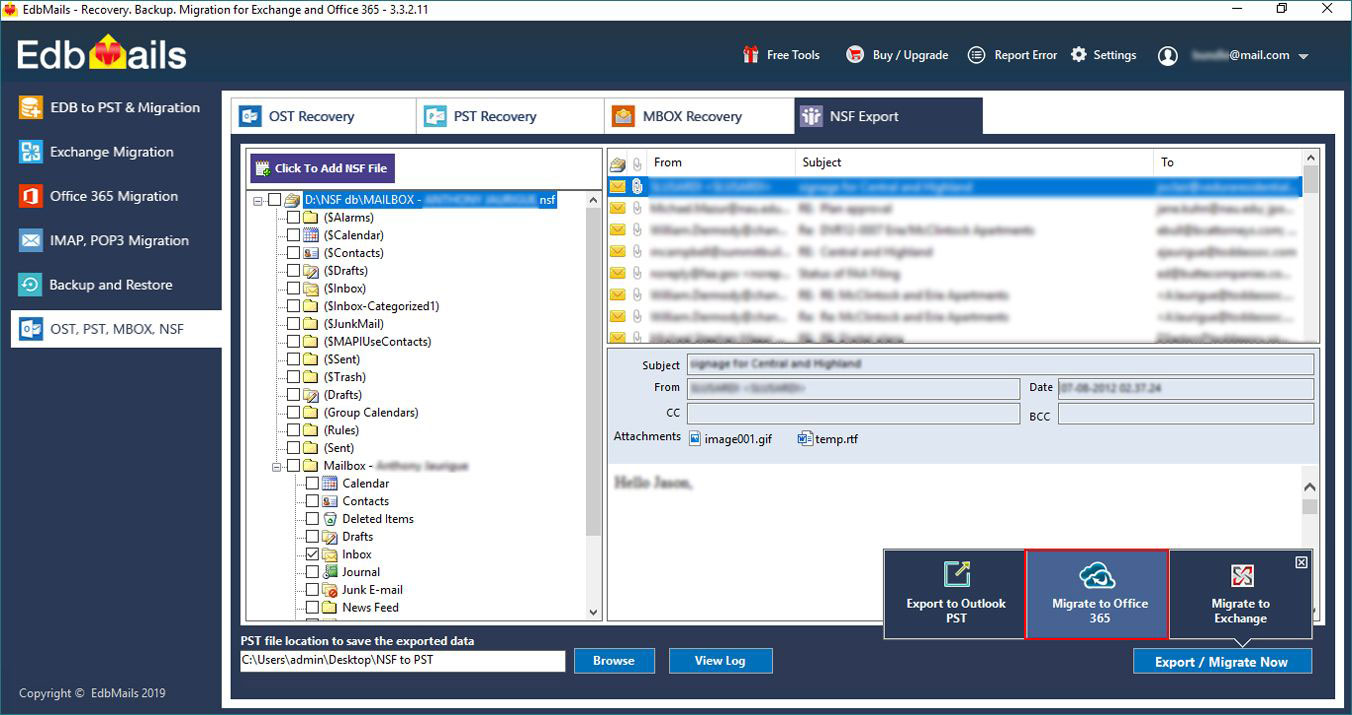Sort messages by Subject column
Image resolution: width=1352 pixels, height=715 pixels.
[974, 162]
